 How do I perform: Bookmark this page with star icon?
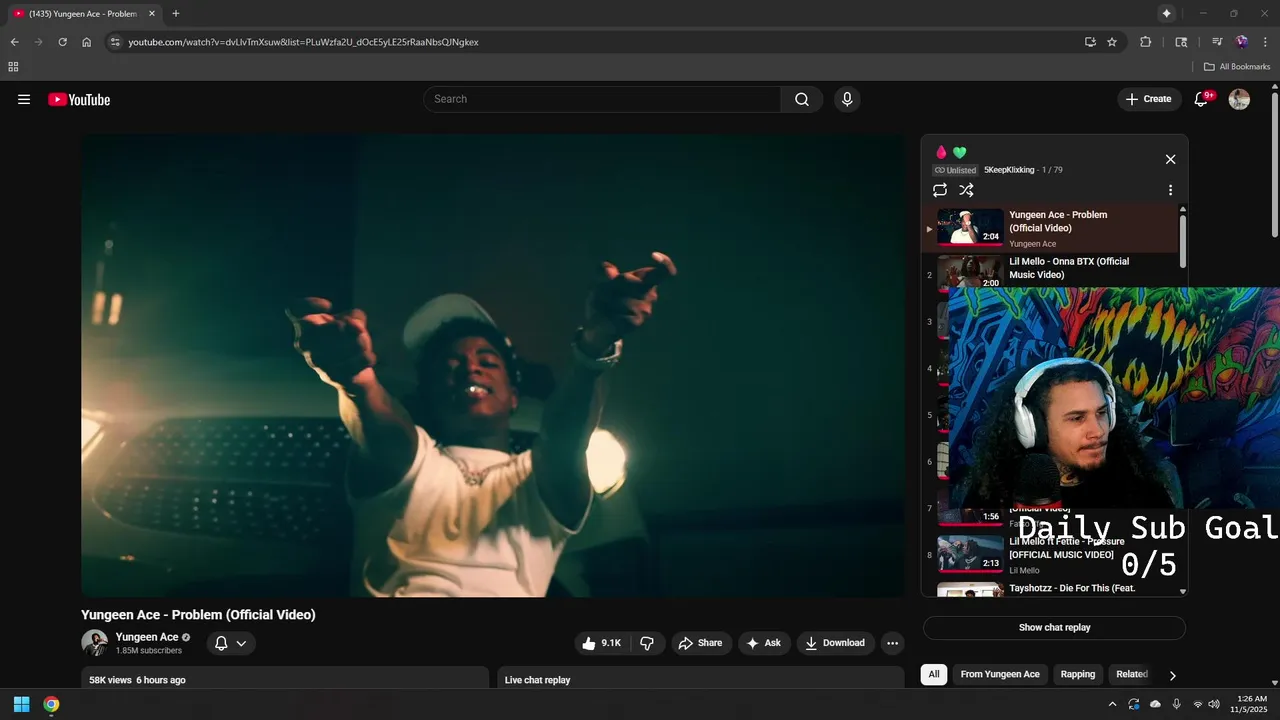click(x=1112, y=42)
